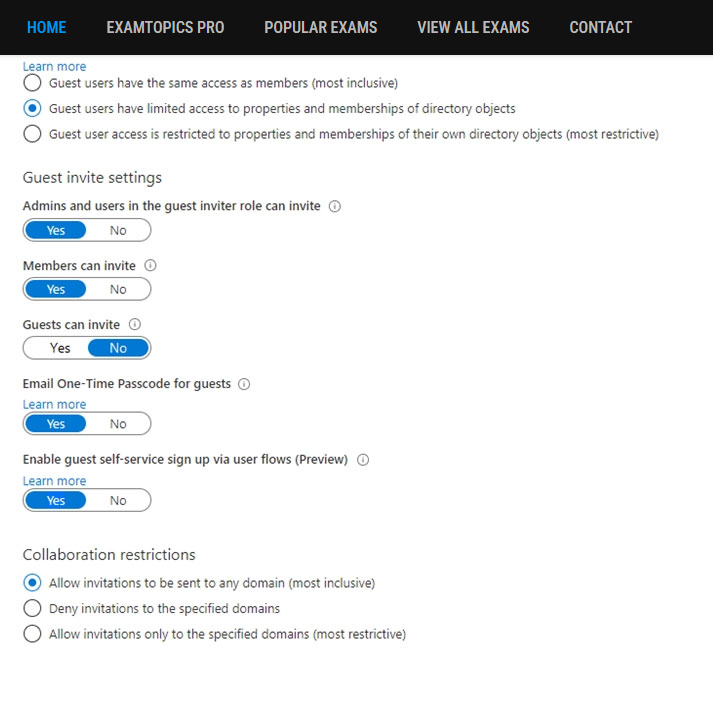The width and height of the screenshot is (713, 724).
Task: Disable guest self-service sign up via No
Action: (118, 501)
